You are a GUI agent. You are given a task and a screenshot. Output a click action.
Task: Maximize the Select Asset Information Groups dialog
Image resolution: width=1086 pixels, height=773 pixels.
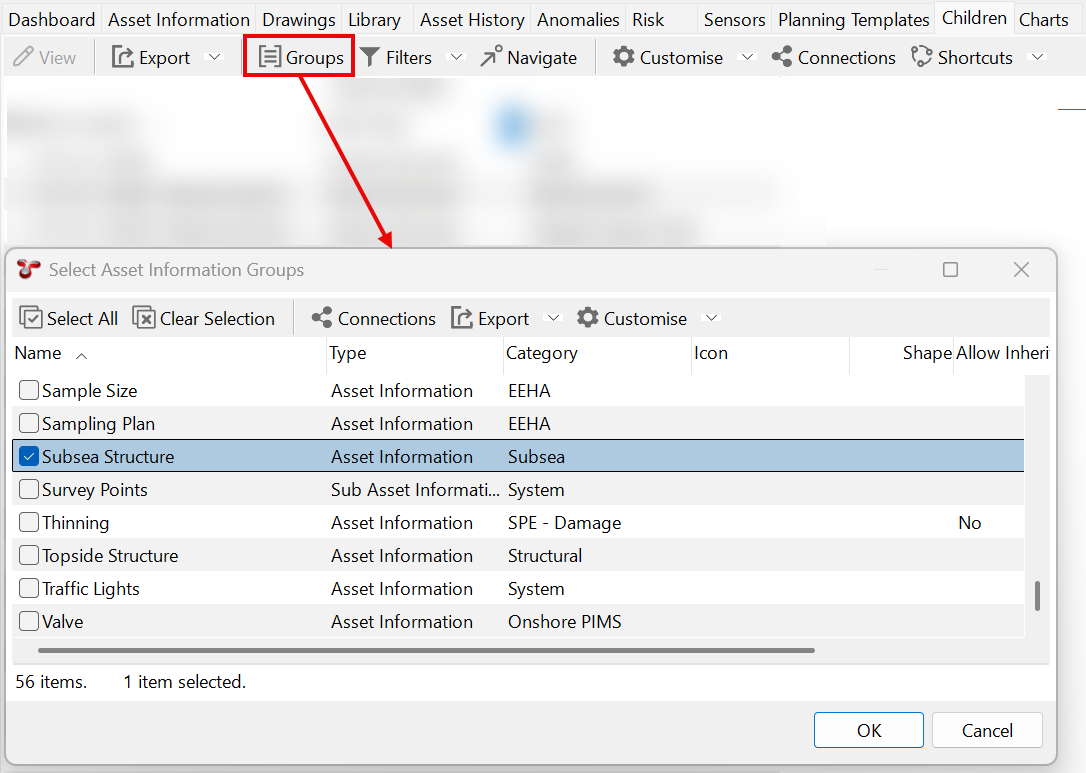pos(950,269)
